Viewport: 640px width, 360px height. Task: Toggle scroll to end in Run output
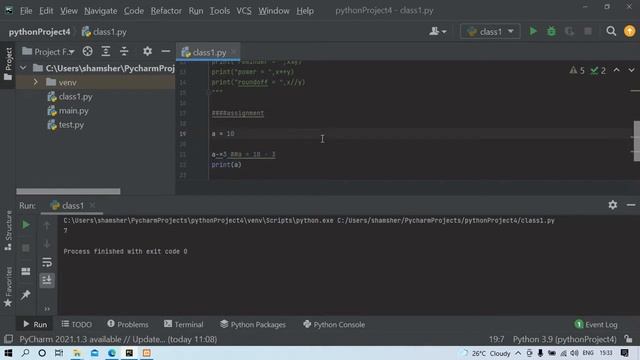pyautogui.click(x=47, y=280)
